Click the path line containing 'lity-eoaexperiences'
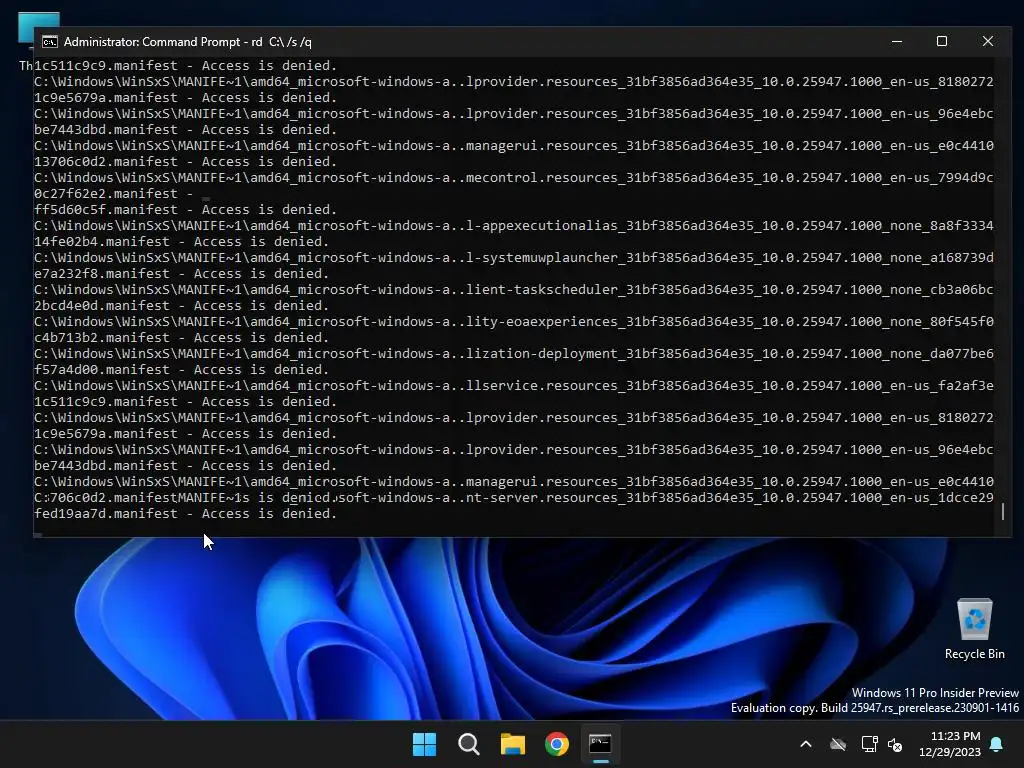 tap(514, 322)
